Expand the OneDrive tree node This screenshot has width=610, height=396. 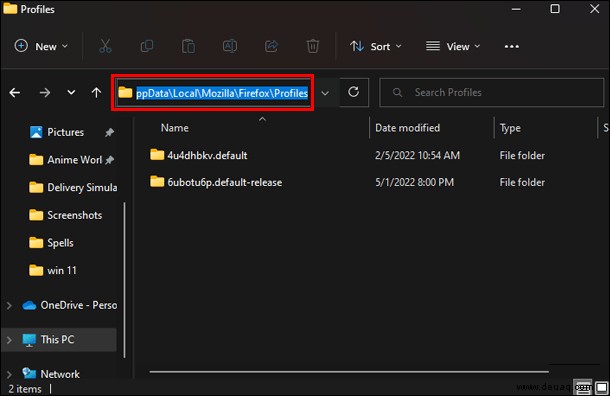click(x=9, y=306)
